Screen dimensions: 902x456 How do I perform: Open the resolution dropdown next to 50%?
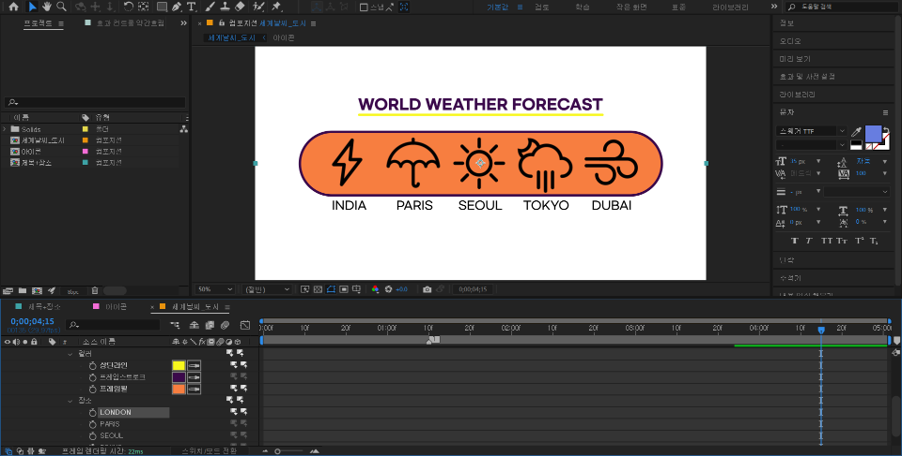tap(267, 289)
